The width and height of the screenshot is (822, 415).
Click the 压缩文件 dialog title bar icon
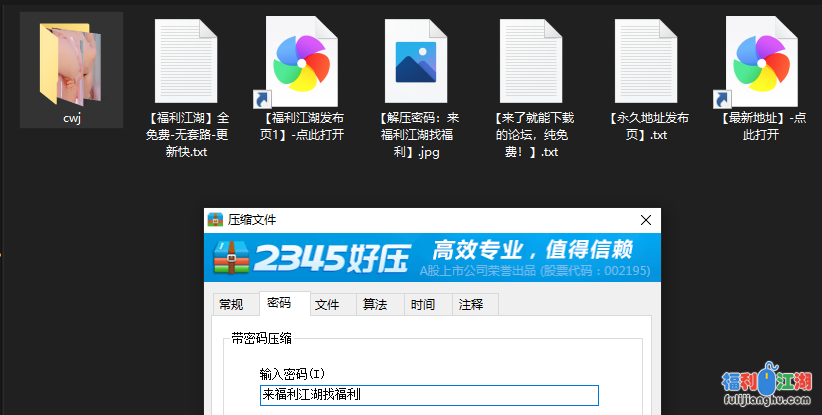[x=215, y=220]
